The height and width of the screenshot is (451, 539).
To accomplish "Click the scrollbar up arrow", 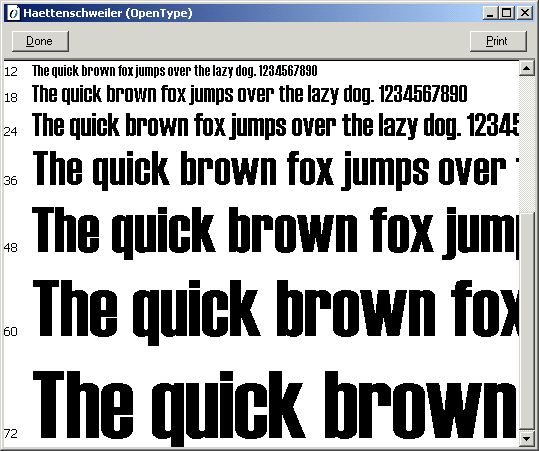I will point(526,68).
